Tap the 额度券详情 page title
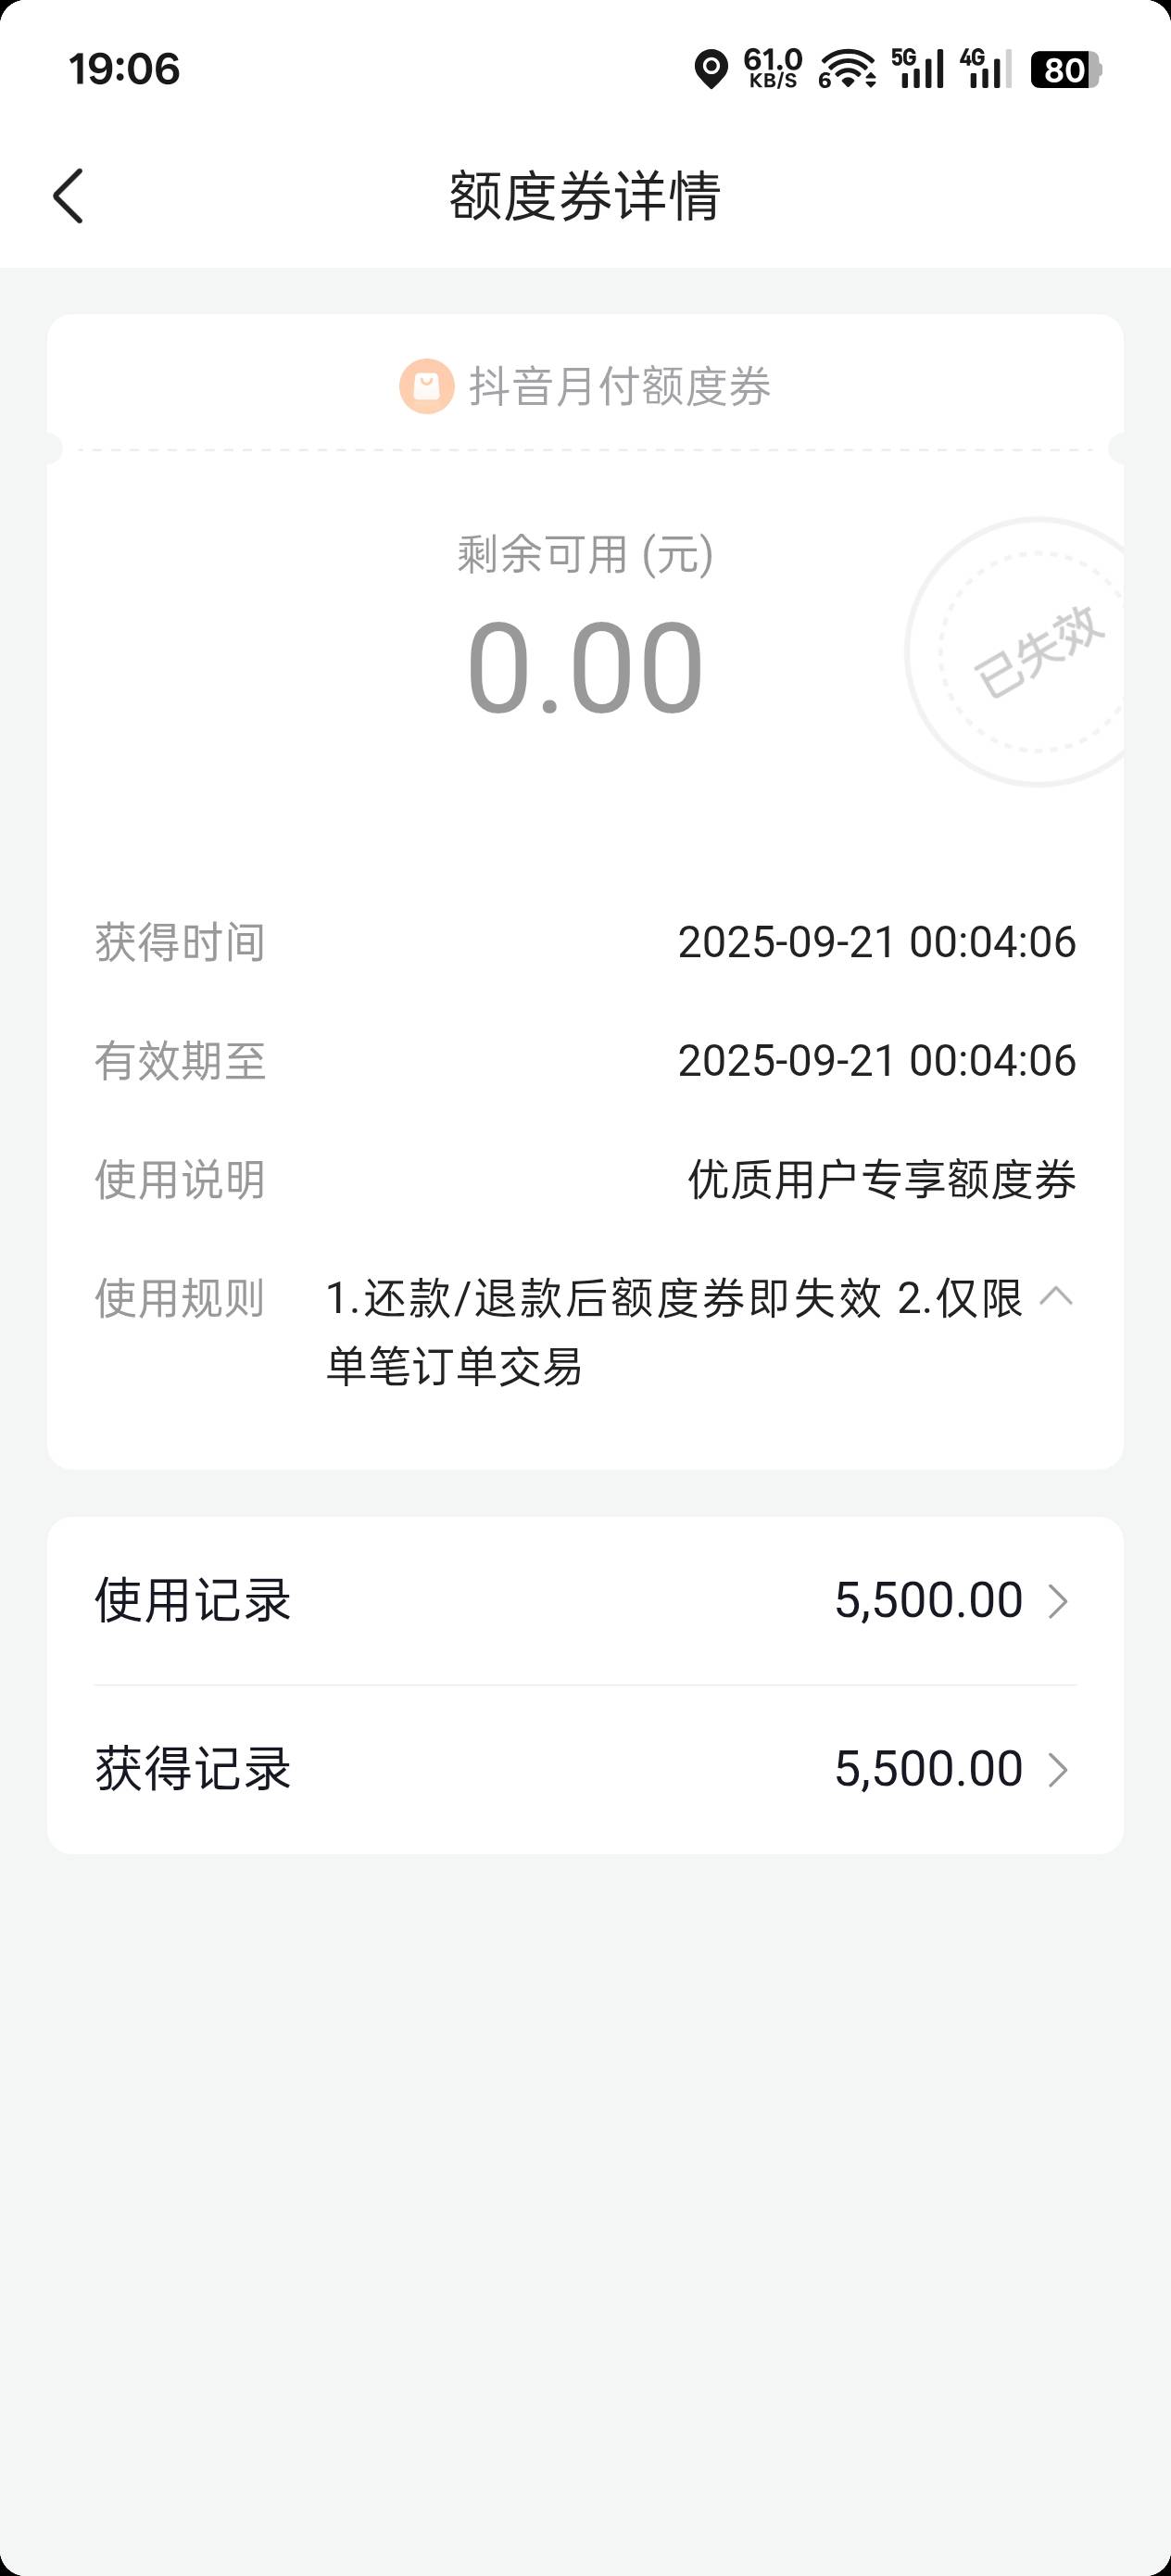The height and width of the screenshot is (2576, 1171). (585, 195)
